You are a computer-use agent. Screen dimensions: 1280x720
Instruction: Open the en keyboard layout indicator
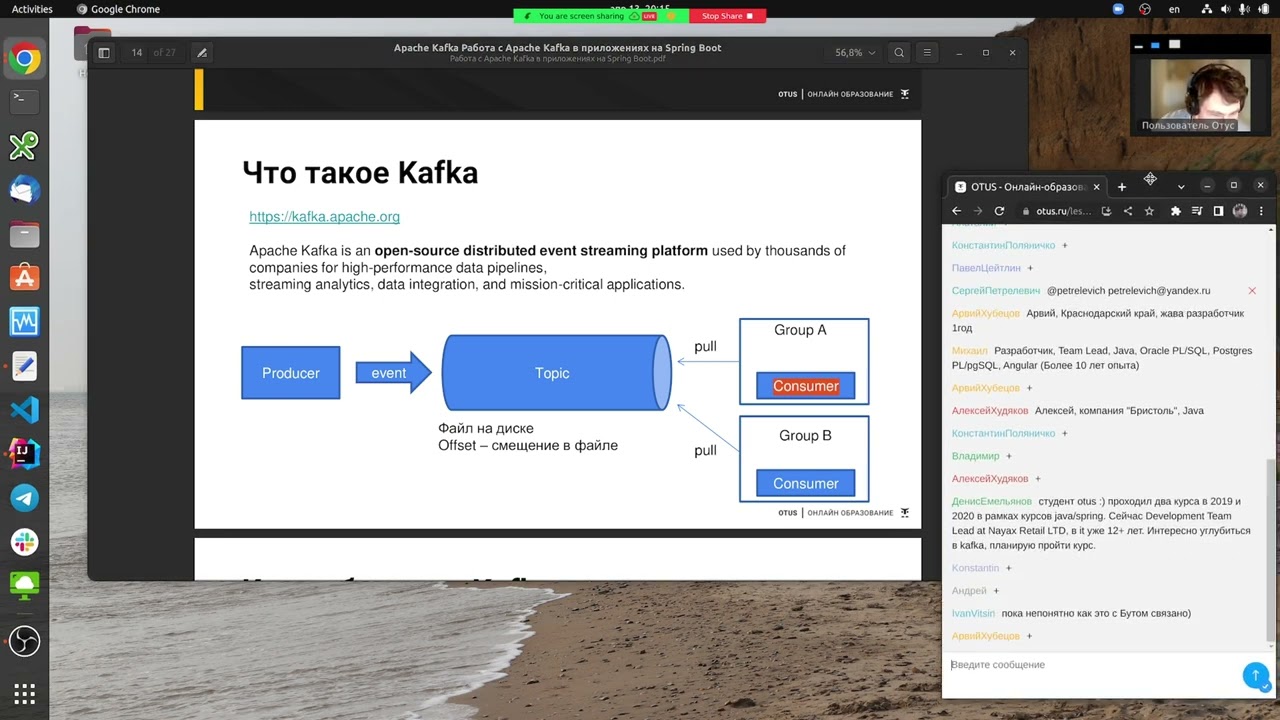[x=1174, y=9]
